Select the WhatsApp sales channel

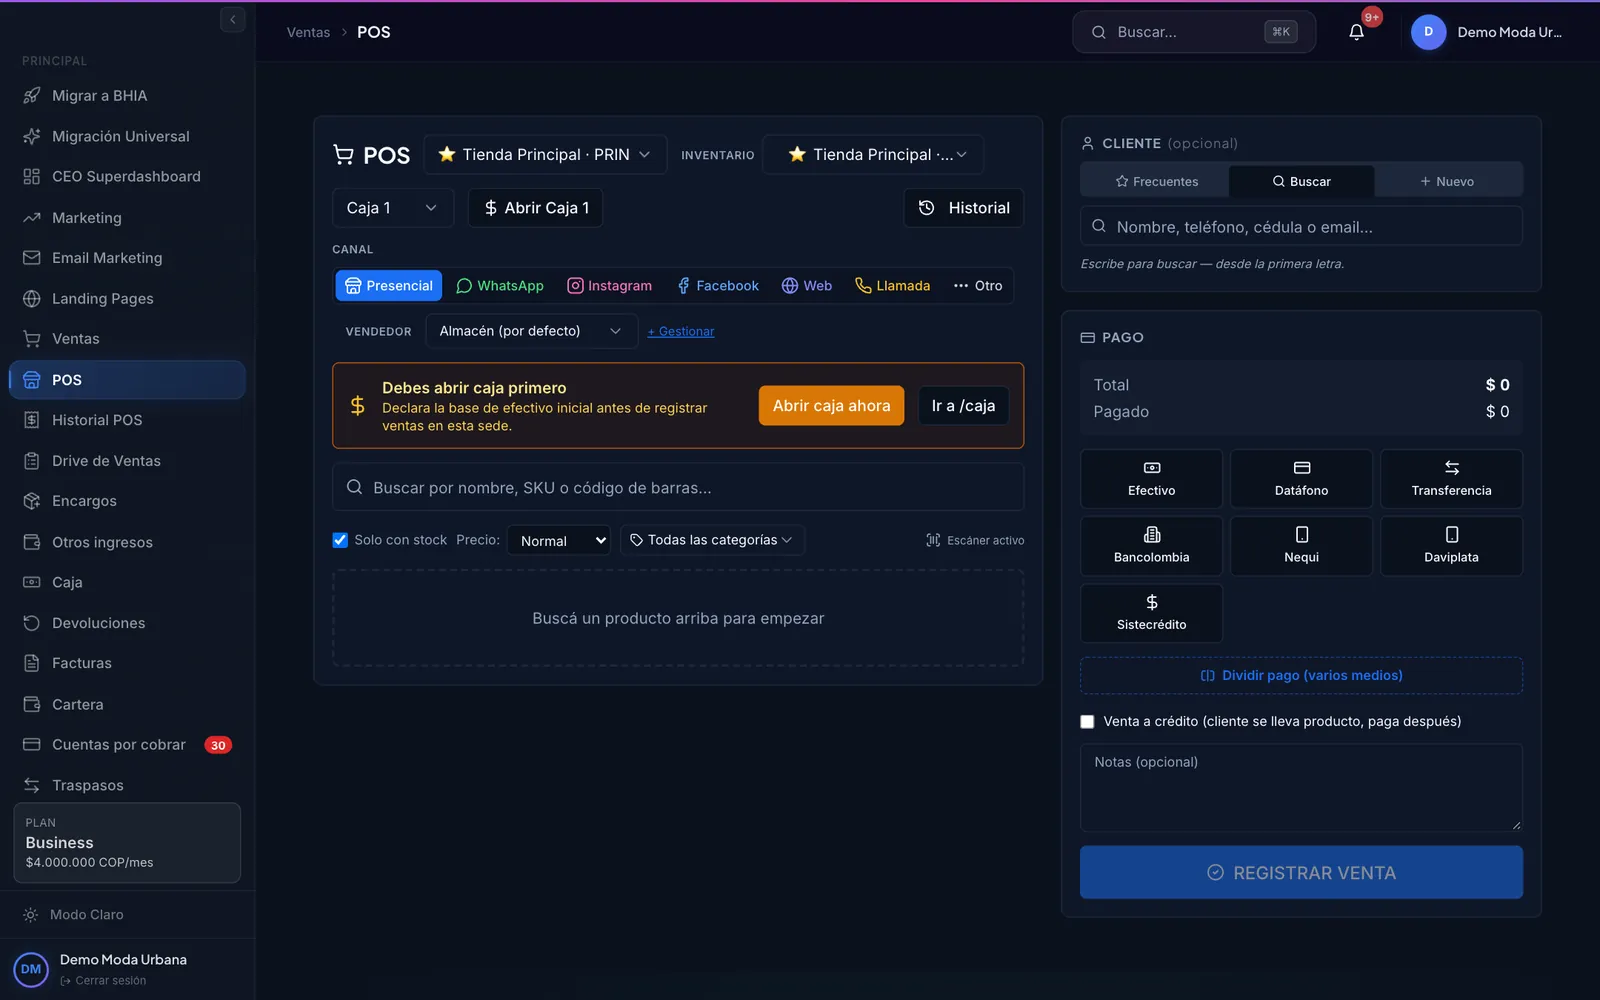pyautogui.click(x=500, y=286)
